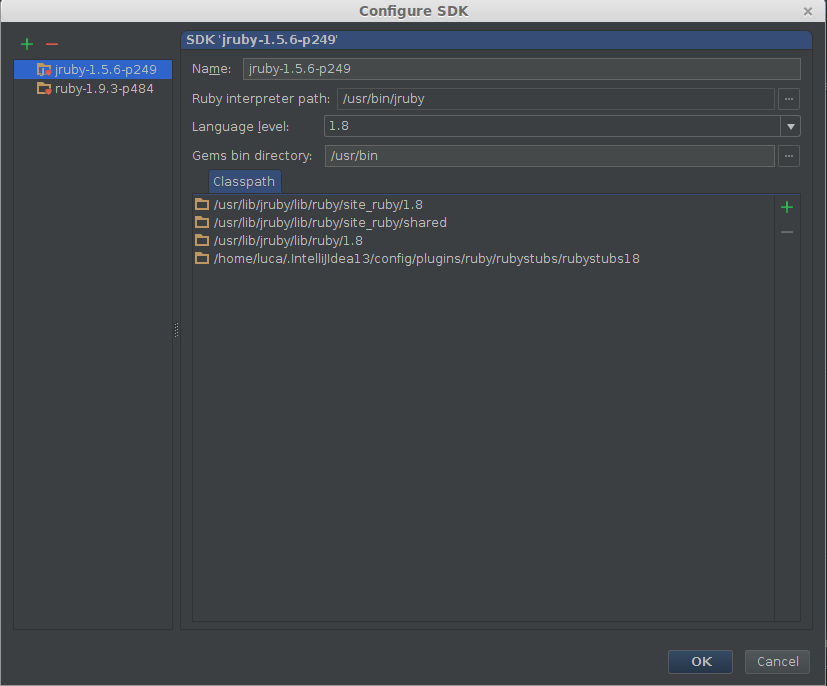Confirm with the OK button

coord(700,662)
